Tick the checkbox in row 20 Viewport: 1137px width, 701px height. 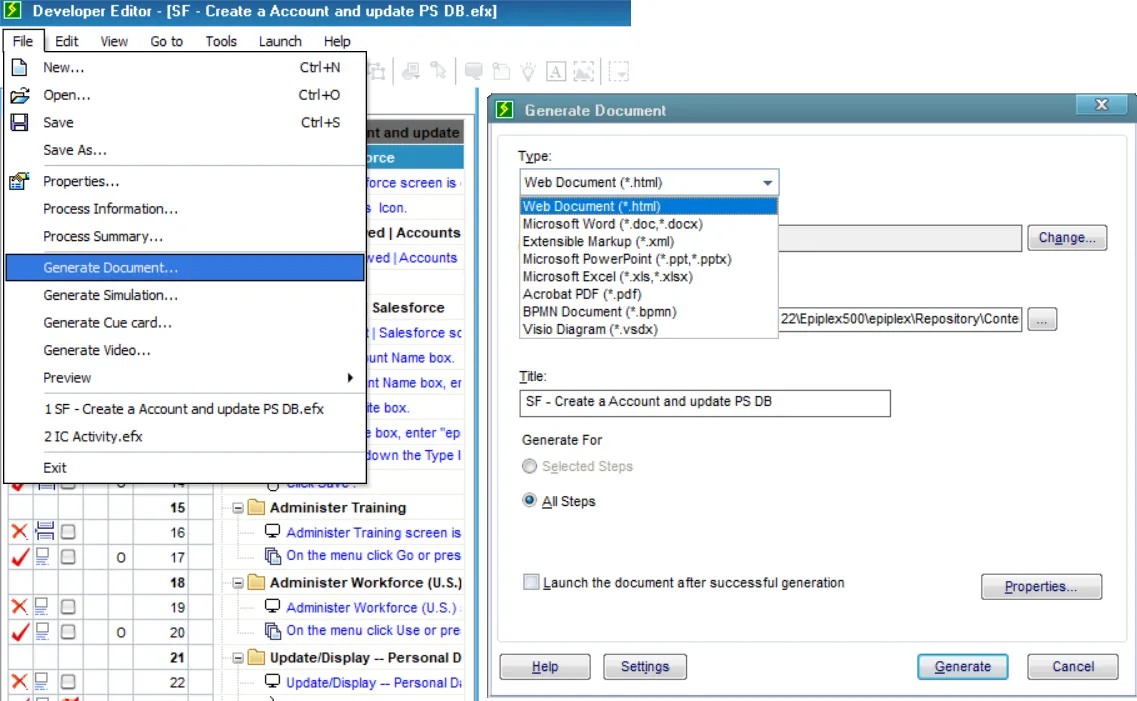pyautogui.click(x=68, y=632)
